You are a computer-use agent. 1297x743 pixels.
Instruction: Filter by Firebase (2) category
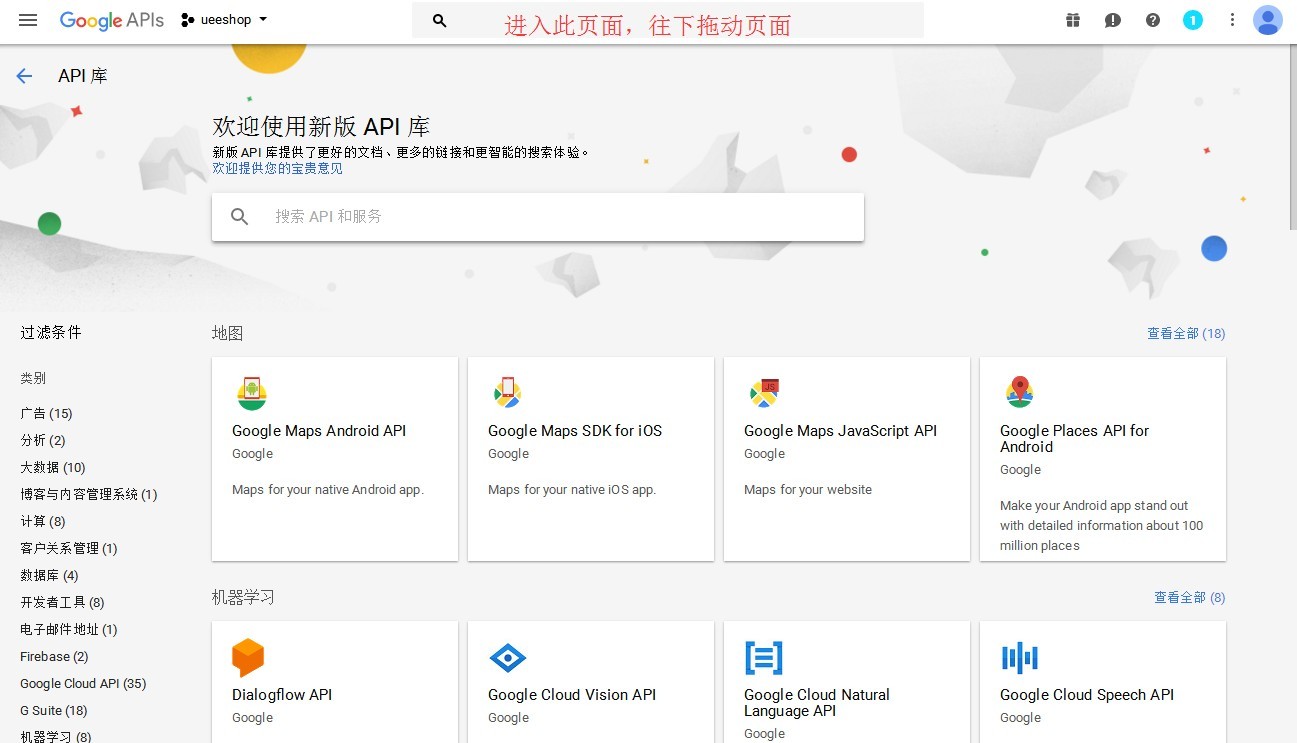(x=54, y=656)
